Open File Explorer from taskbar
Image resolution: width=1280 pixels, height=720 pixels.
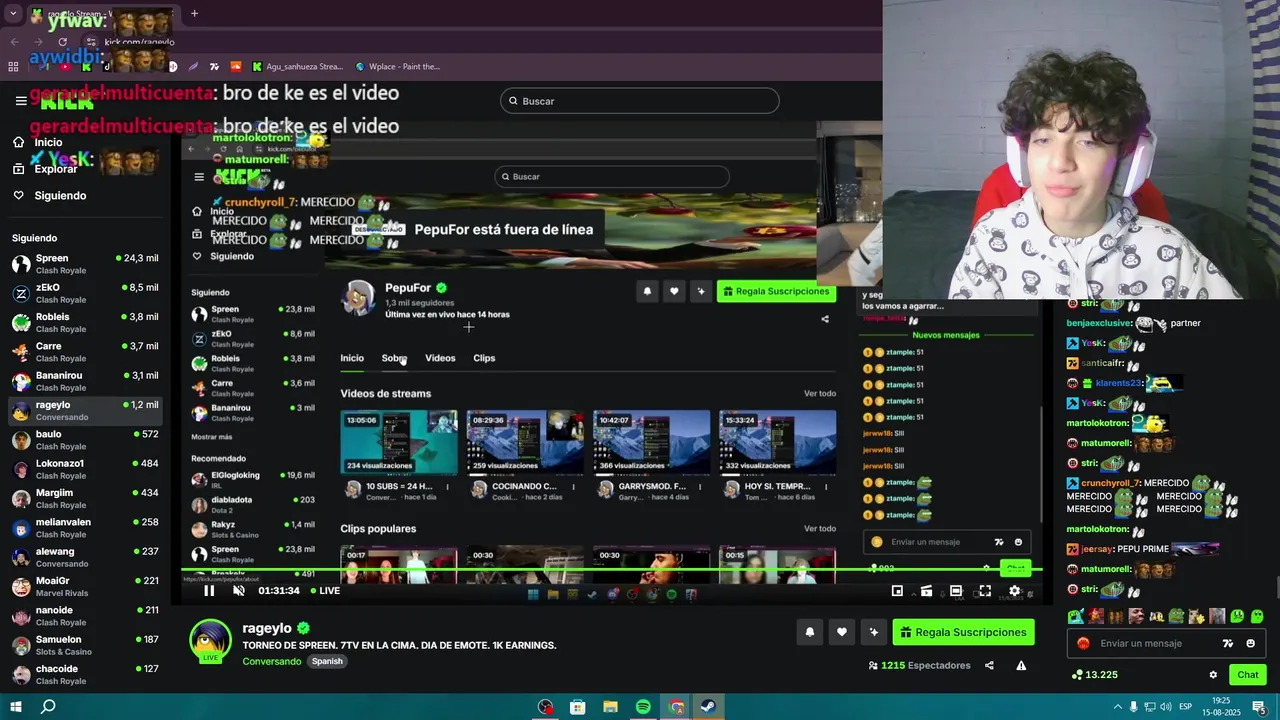pyautogui.click(x=610, y=707)
